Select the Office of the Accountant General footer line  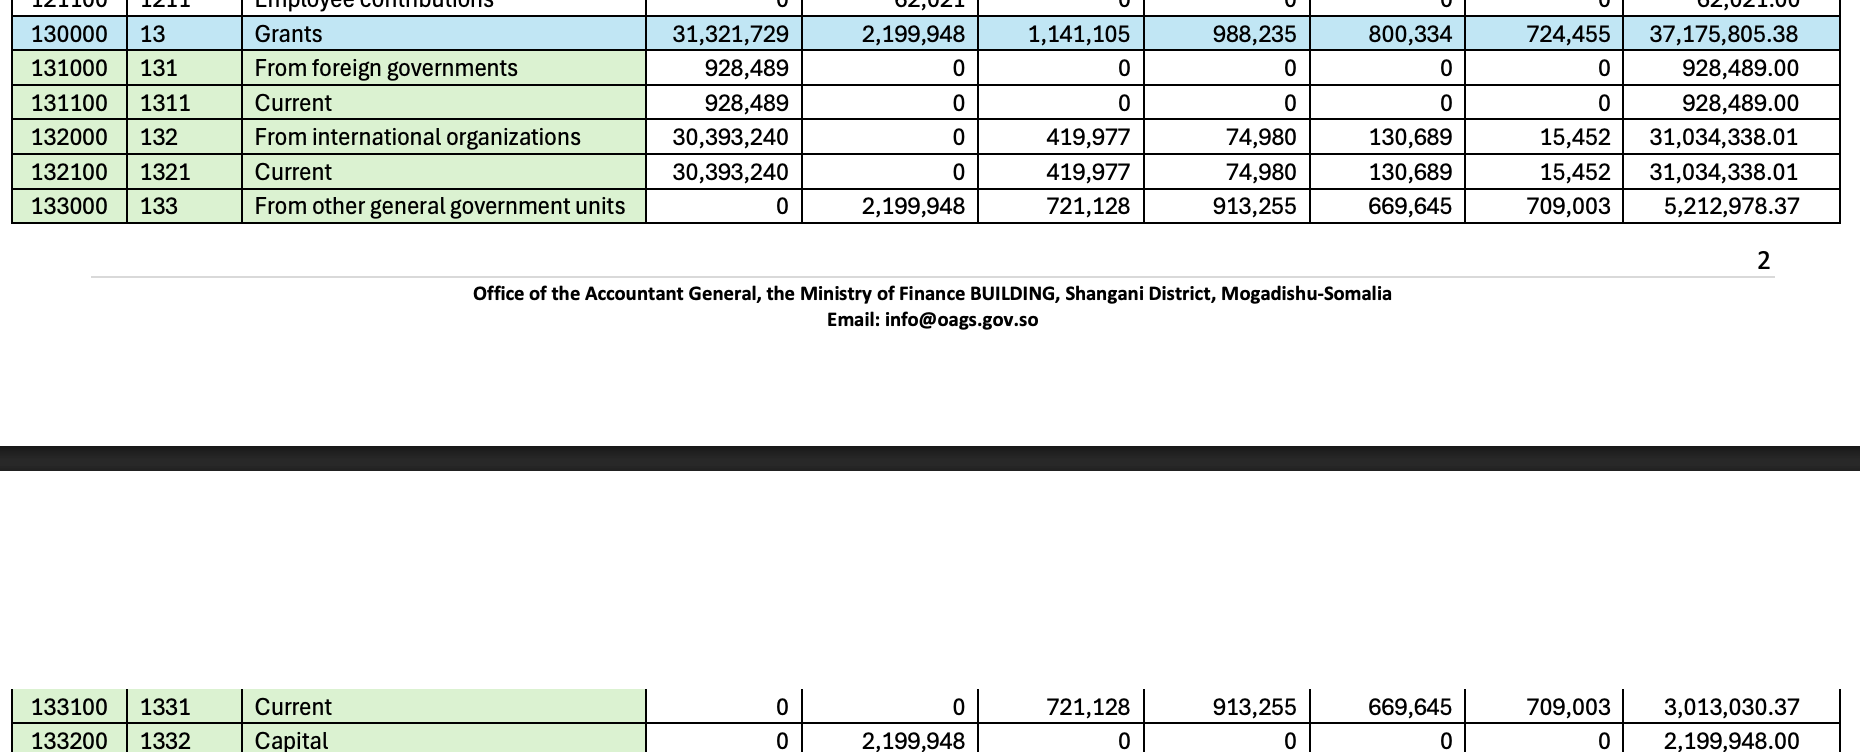[x=932, y=294]
